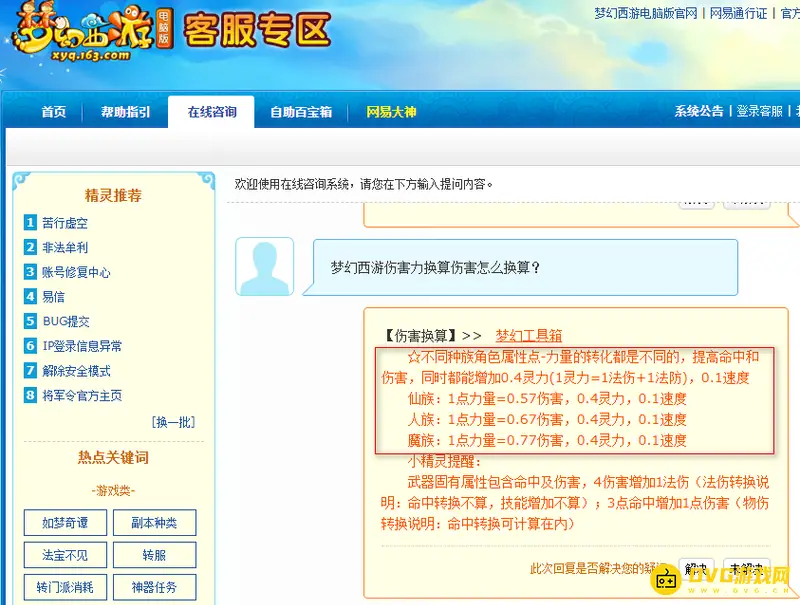Open the 将军令官方主页 item
Screen dimensions: 800x605
(x=82, y=395)
